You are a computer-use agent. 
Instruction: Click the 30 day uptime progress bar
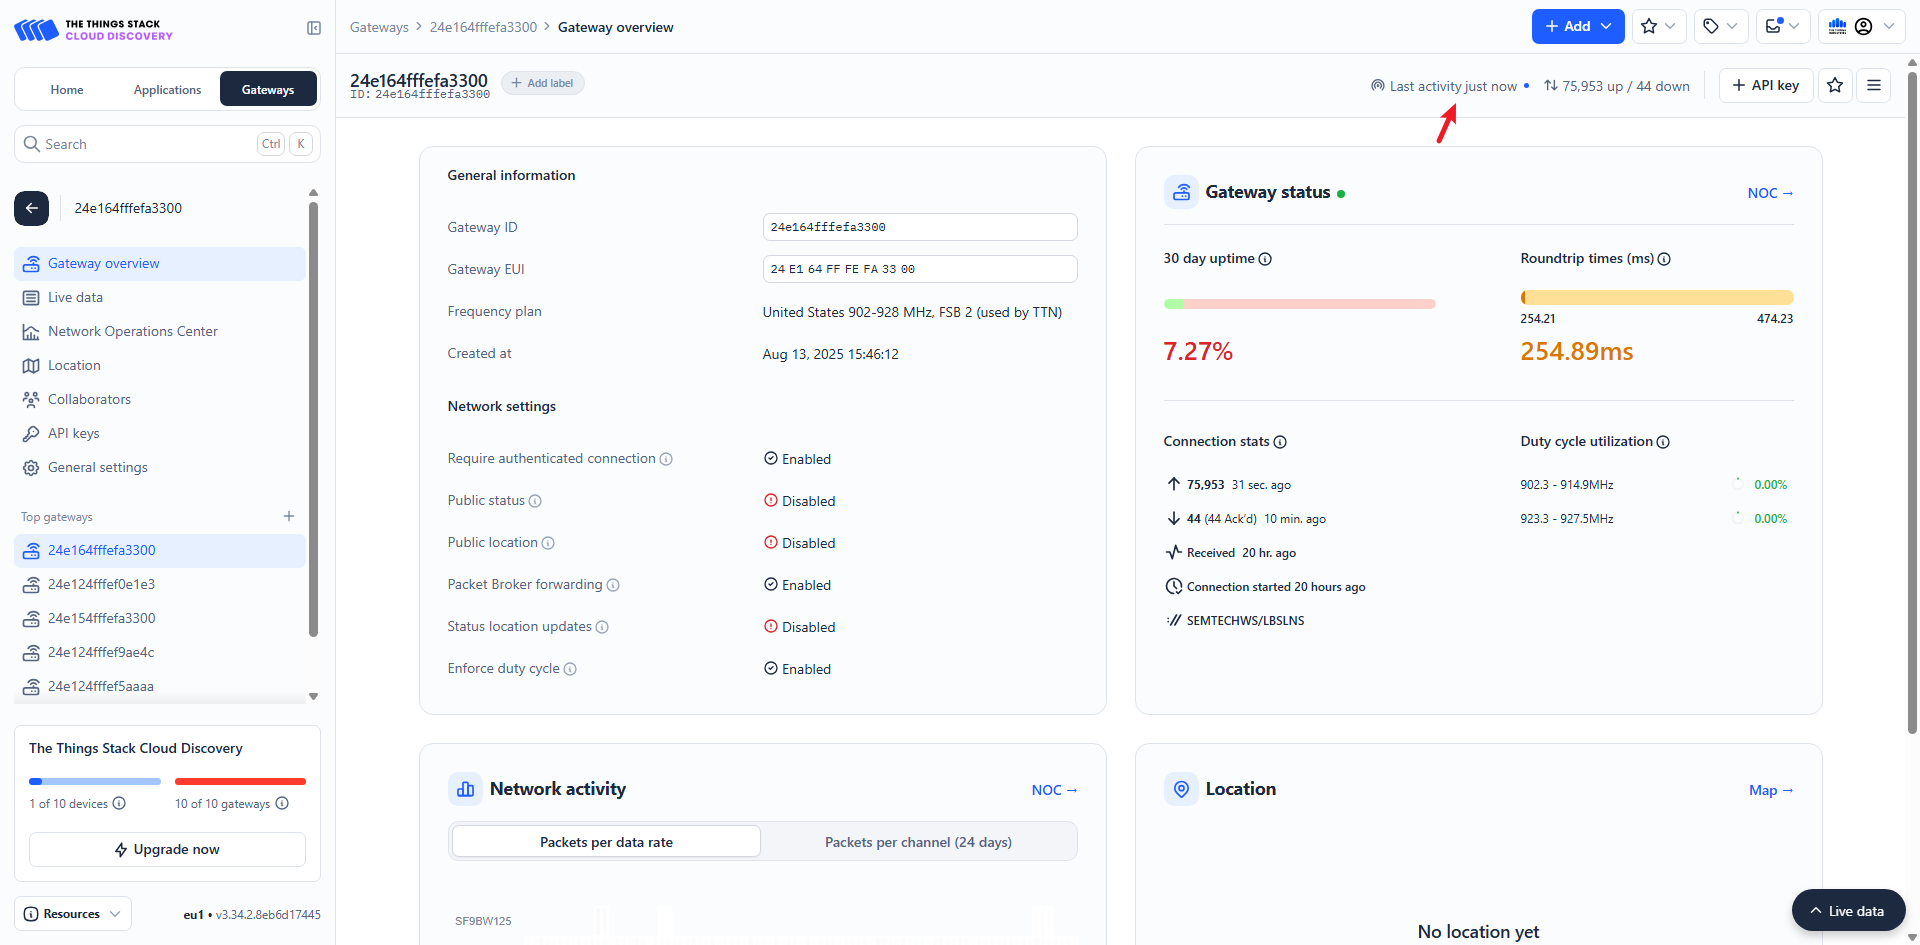[x=1299, y=303]
